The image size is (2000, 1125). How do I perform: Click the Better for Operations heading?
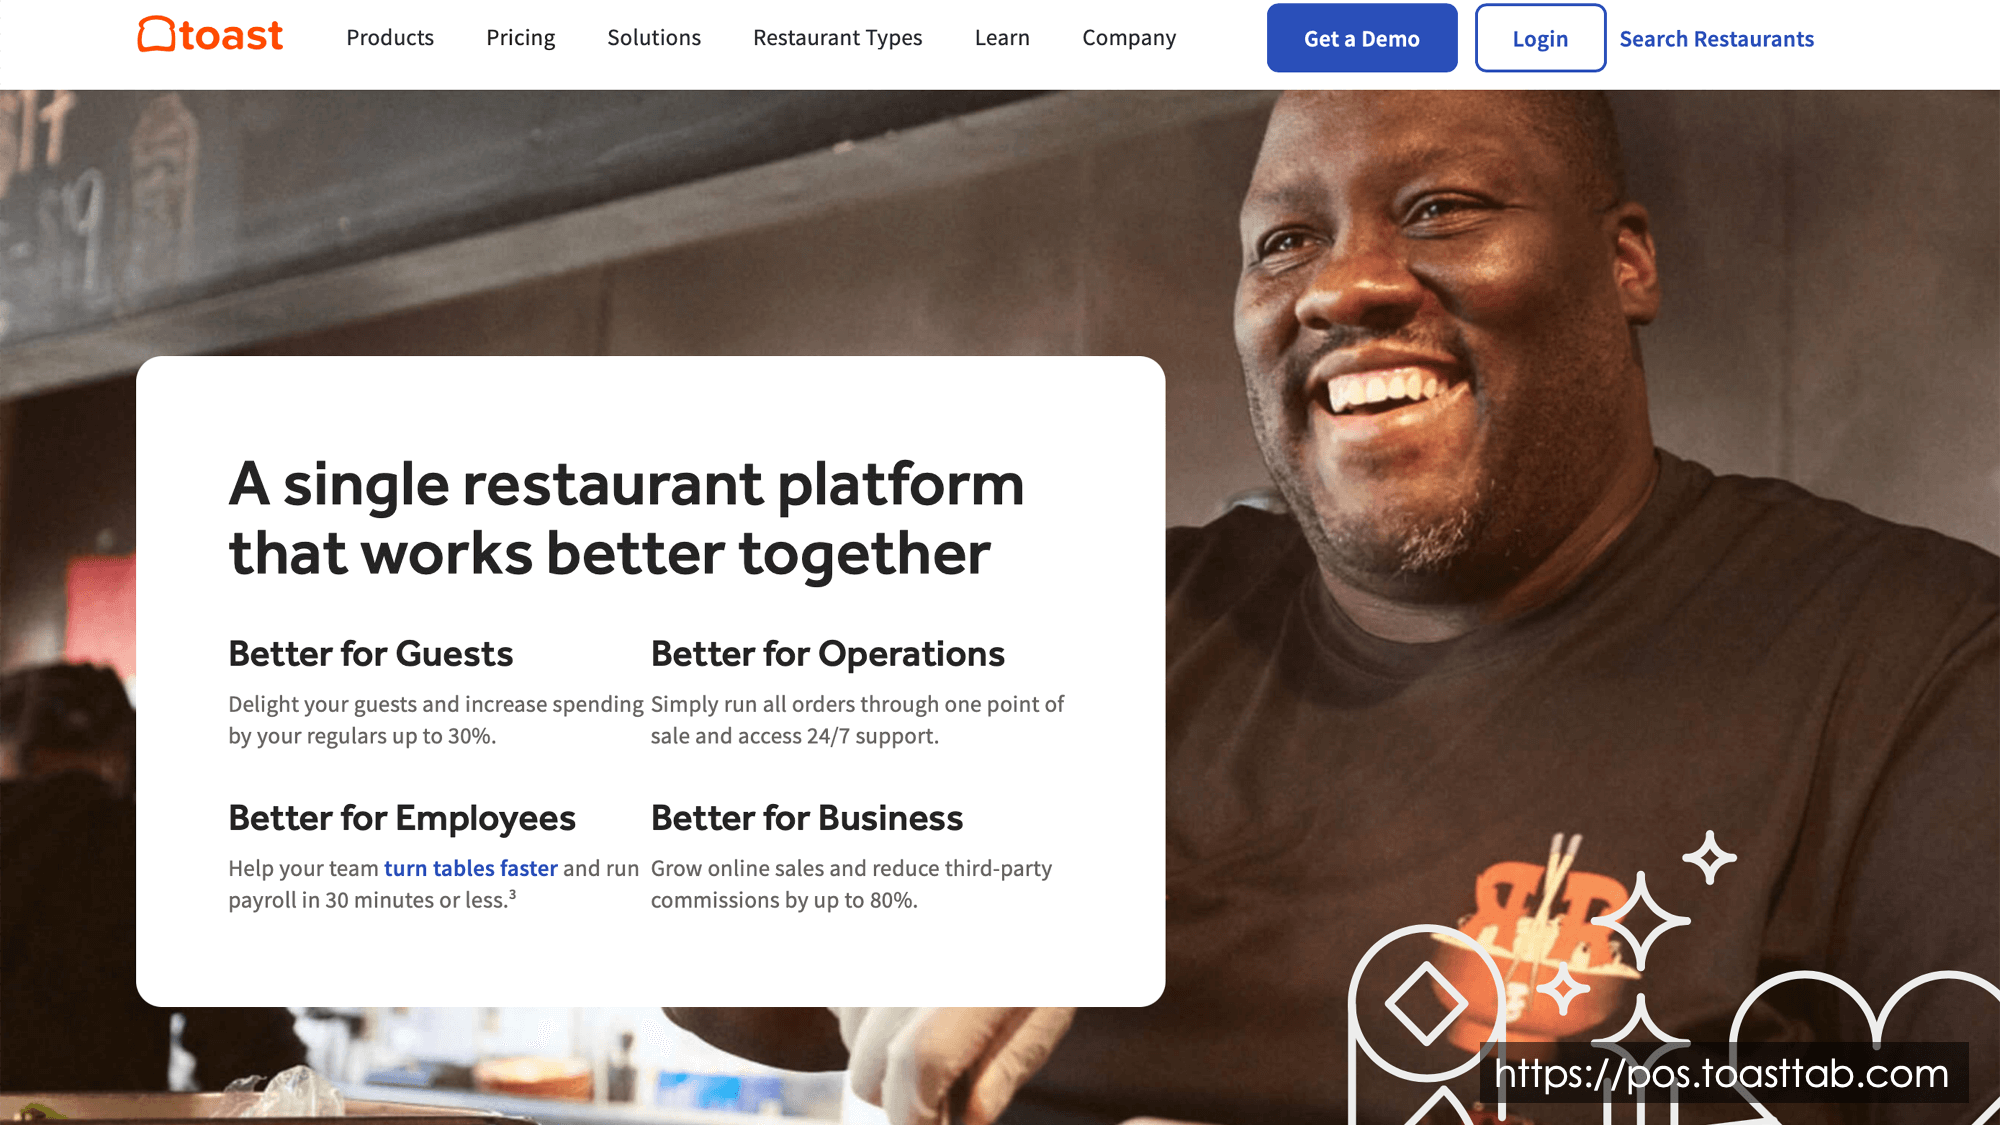[827, 654]
